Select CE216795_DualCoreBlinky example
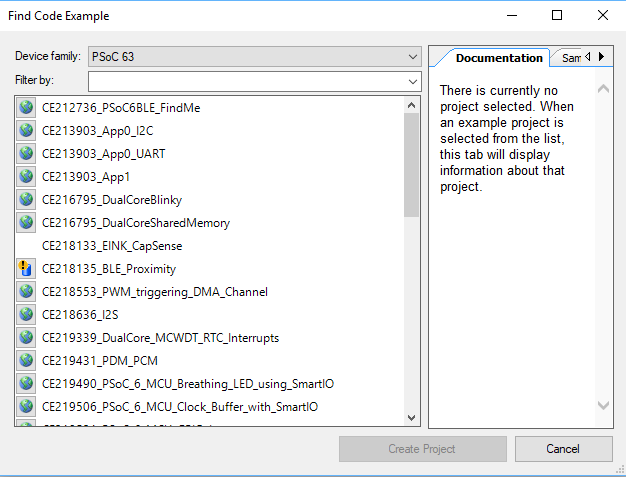626x477 pixels. point(112,200)
